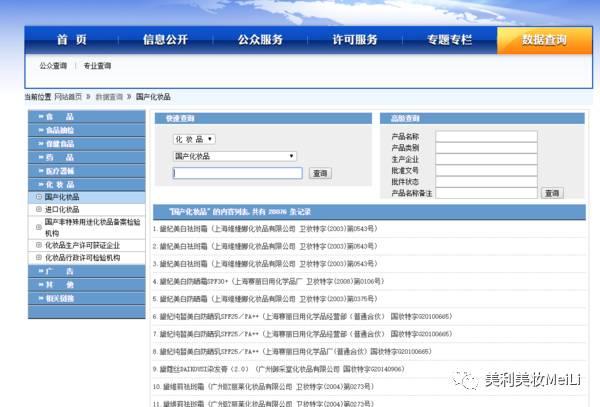Click the plus icon beside 国产非特殊用途化妆品备案检验机构
The width and height of the screenshot is (600, 407).
(x=39, y=227)
